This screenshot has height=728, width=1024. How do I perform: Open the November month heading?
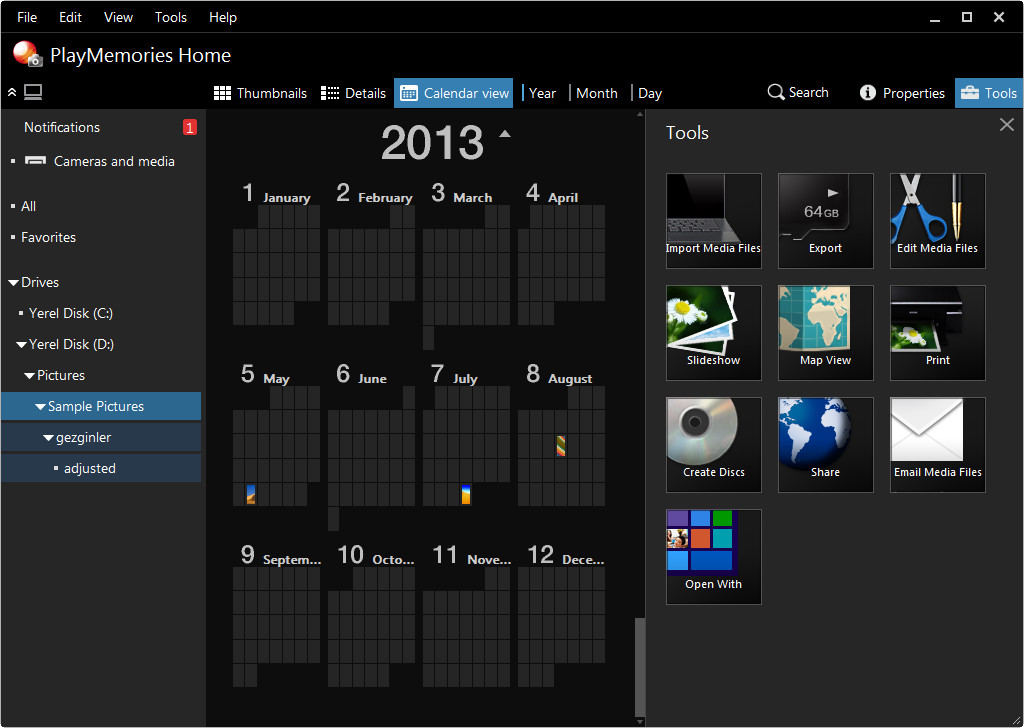(472, 556)
